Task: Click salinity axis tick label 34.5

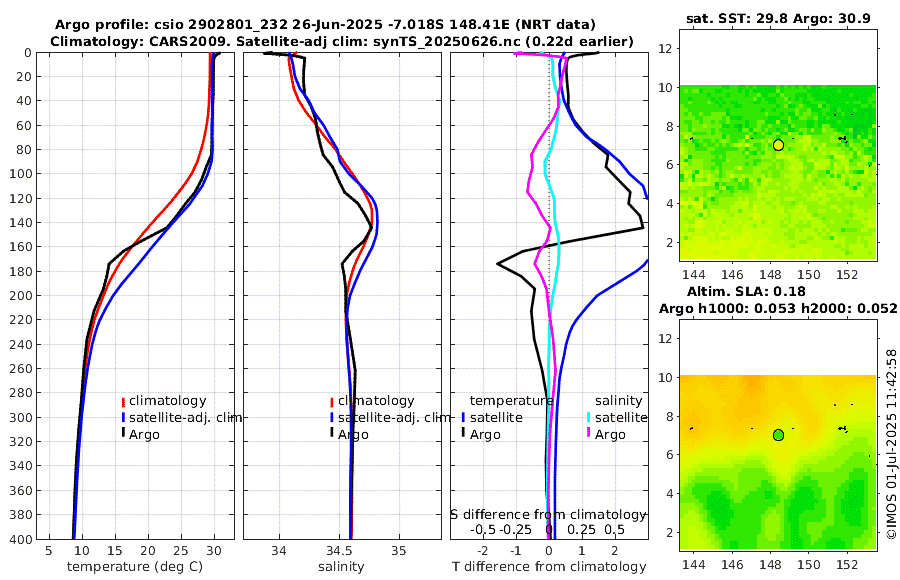Action: pos(339,551)
